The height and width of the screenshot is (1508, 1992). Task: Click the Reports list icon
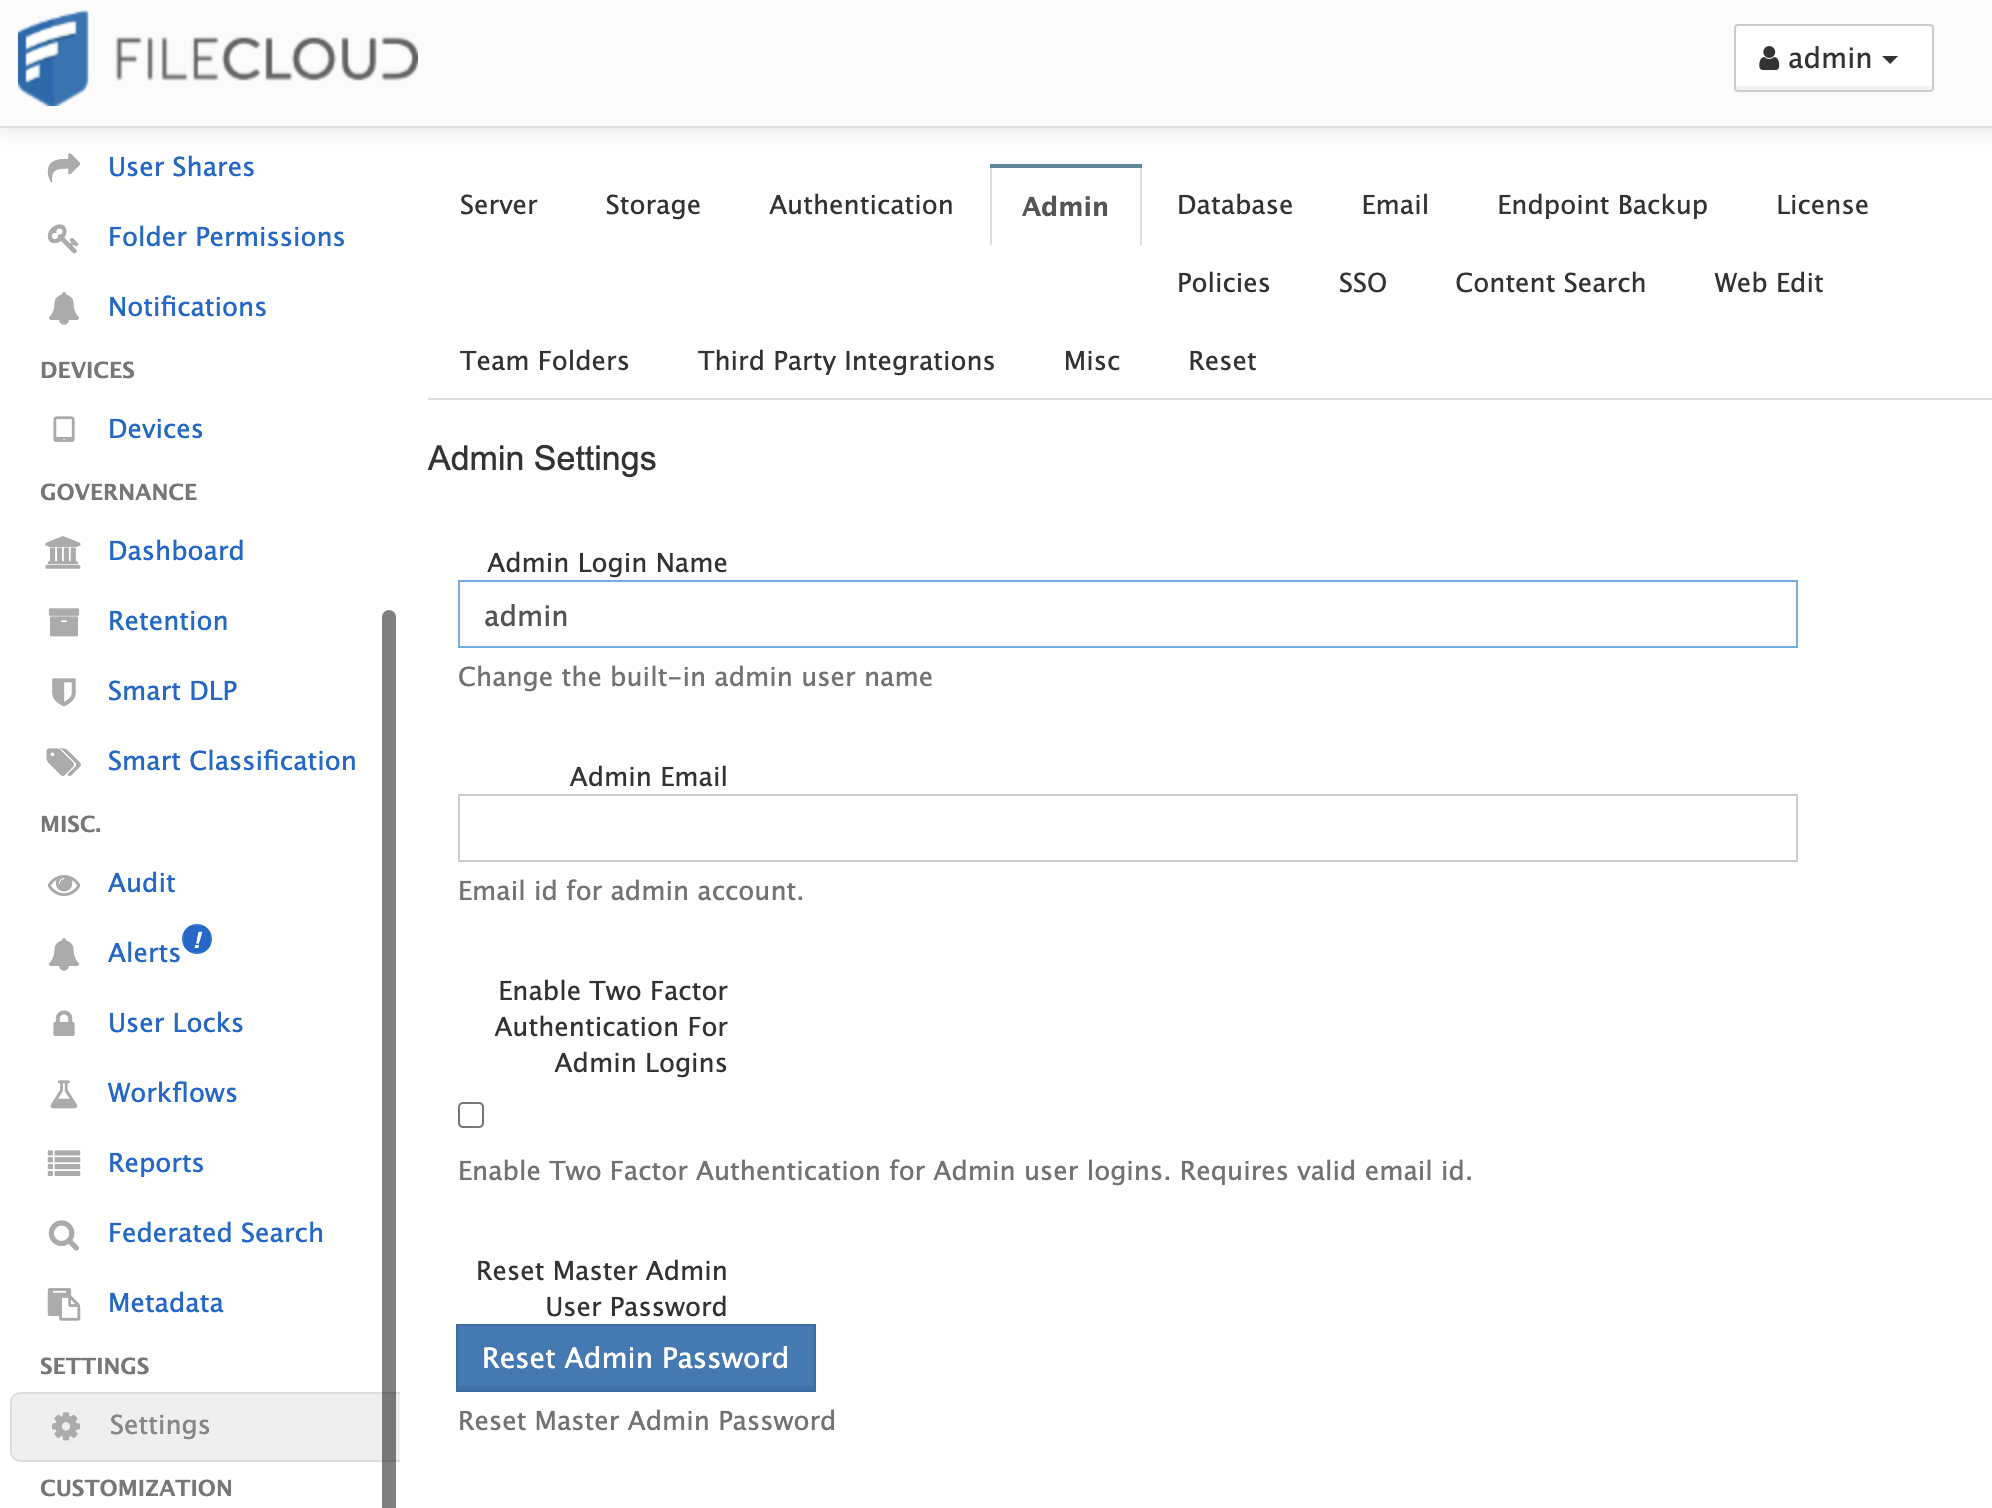64,1163
